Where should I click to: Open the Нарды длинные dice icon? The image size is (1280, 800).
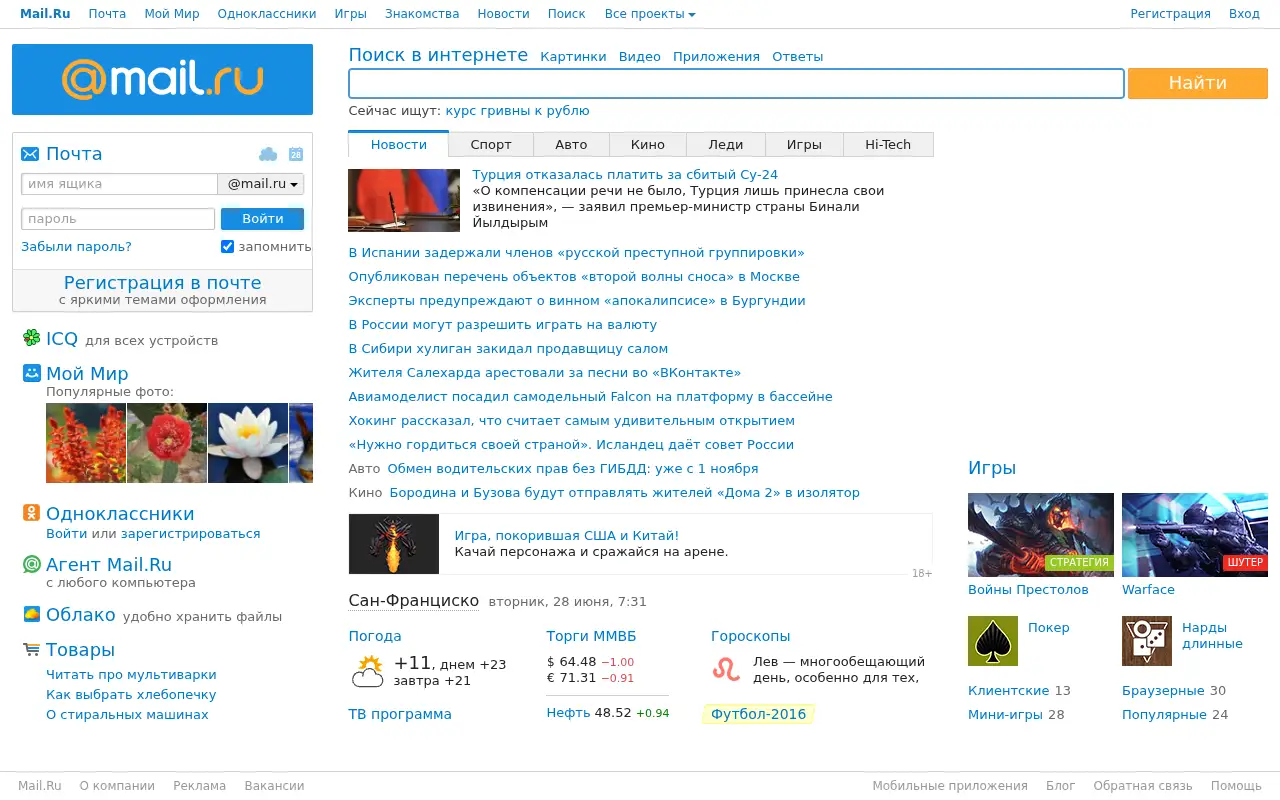1147,641
